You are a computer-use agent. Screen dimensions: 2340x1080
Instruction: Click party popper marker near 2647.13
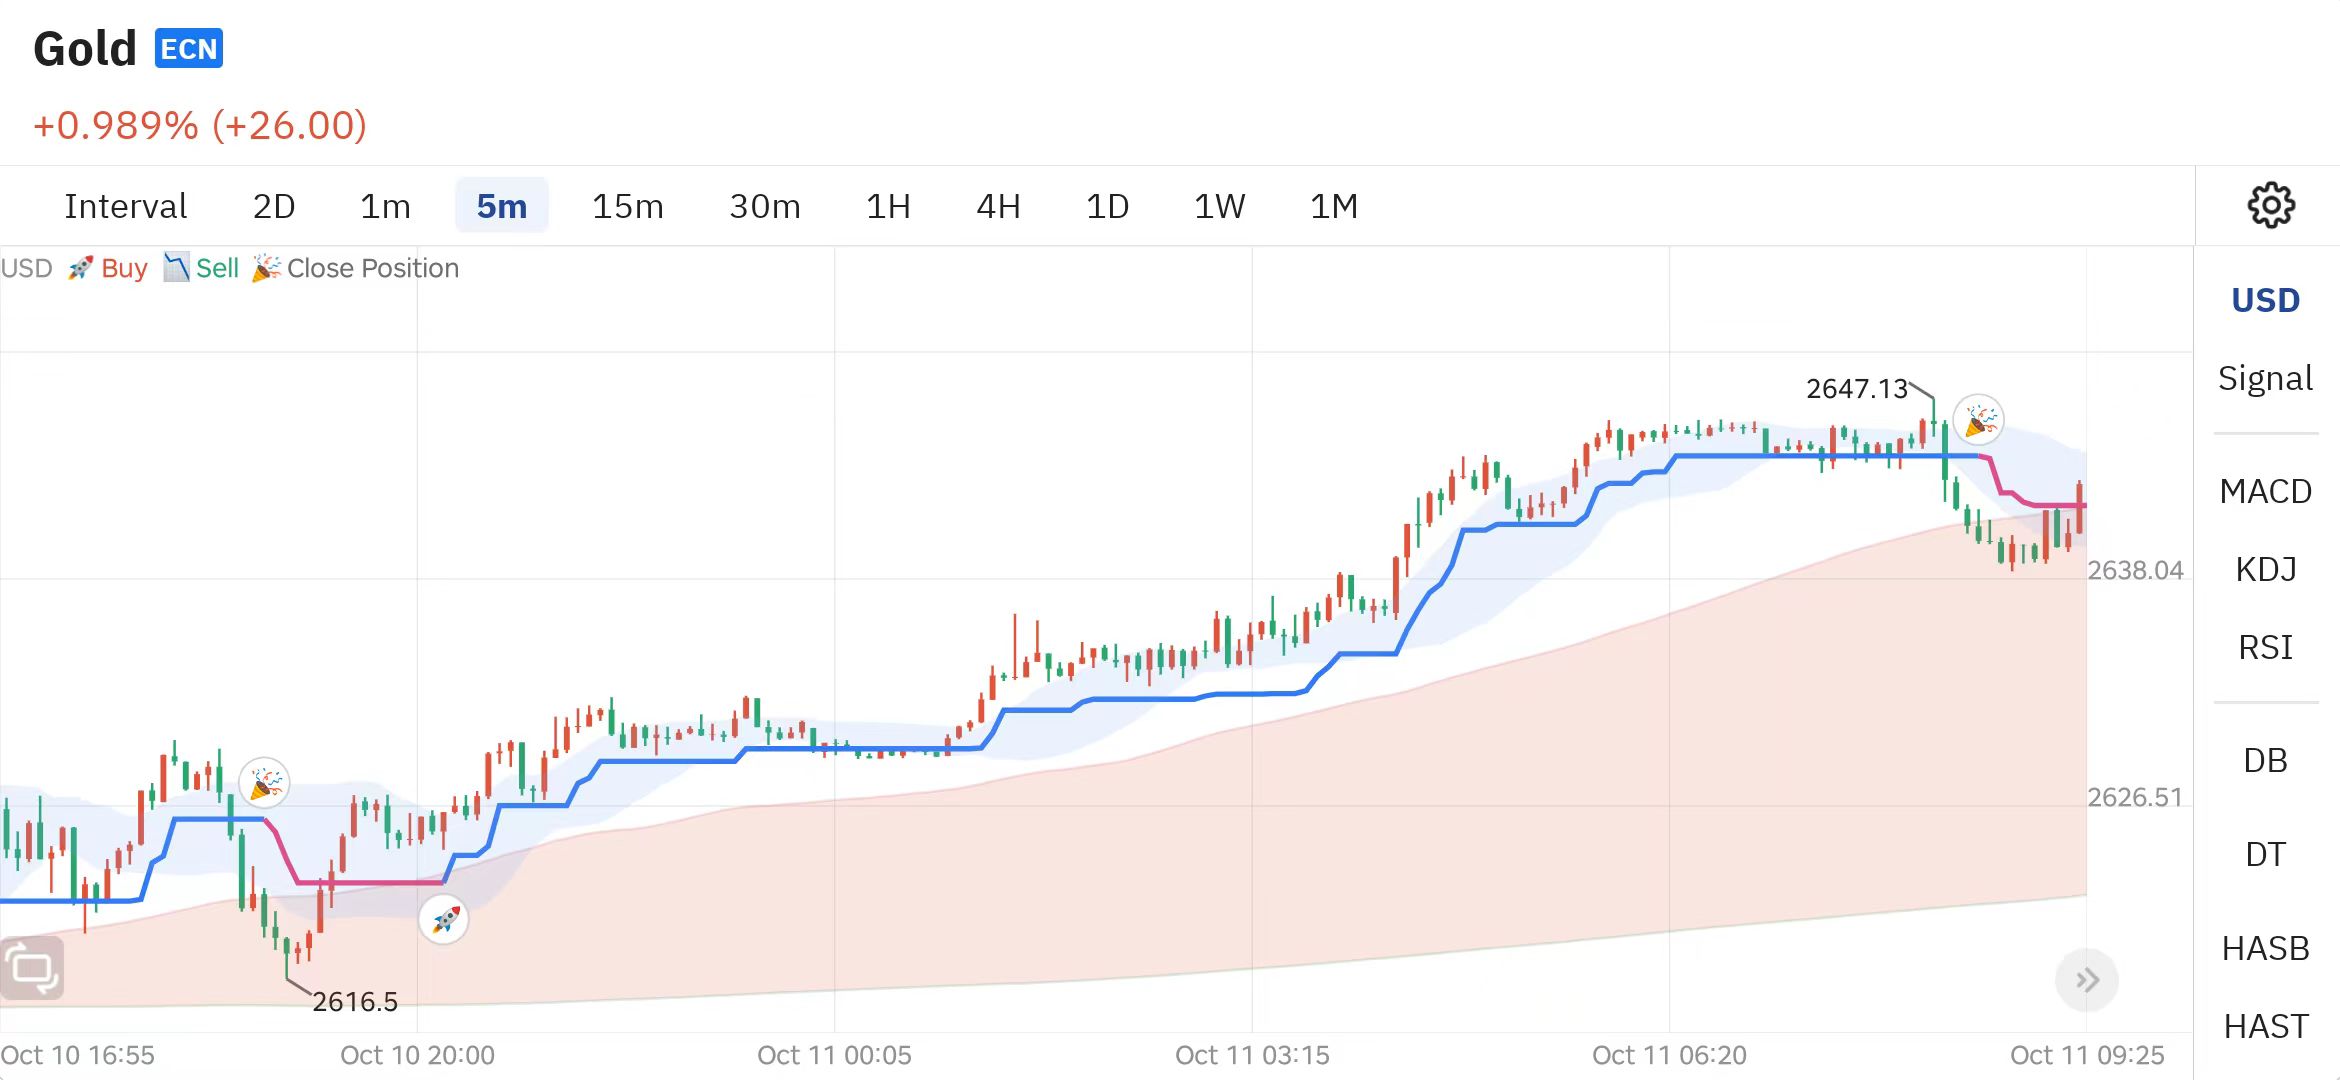[1979, 419]
